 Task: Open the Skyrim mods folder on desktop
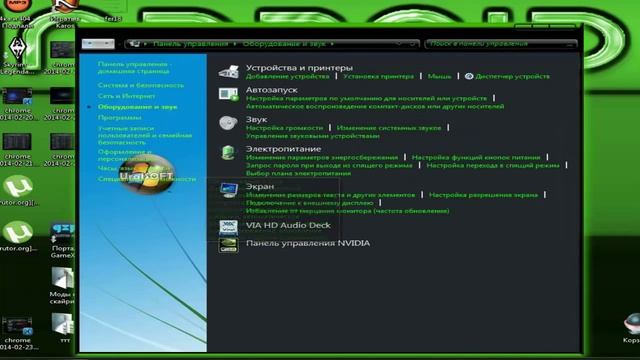tap(63, 286)
